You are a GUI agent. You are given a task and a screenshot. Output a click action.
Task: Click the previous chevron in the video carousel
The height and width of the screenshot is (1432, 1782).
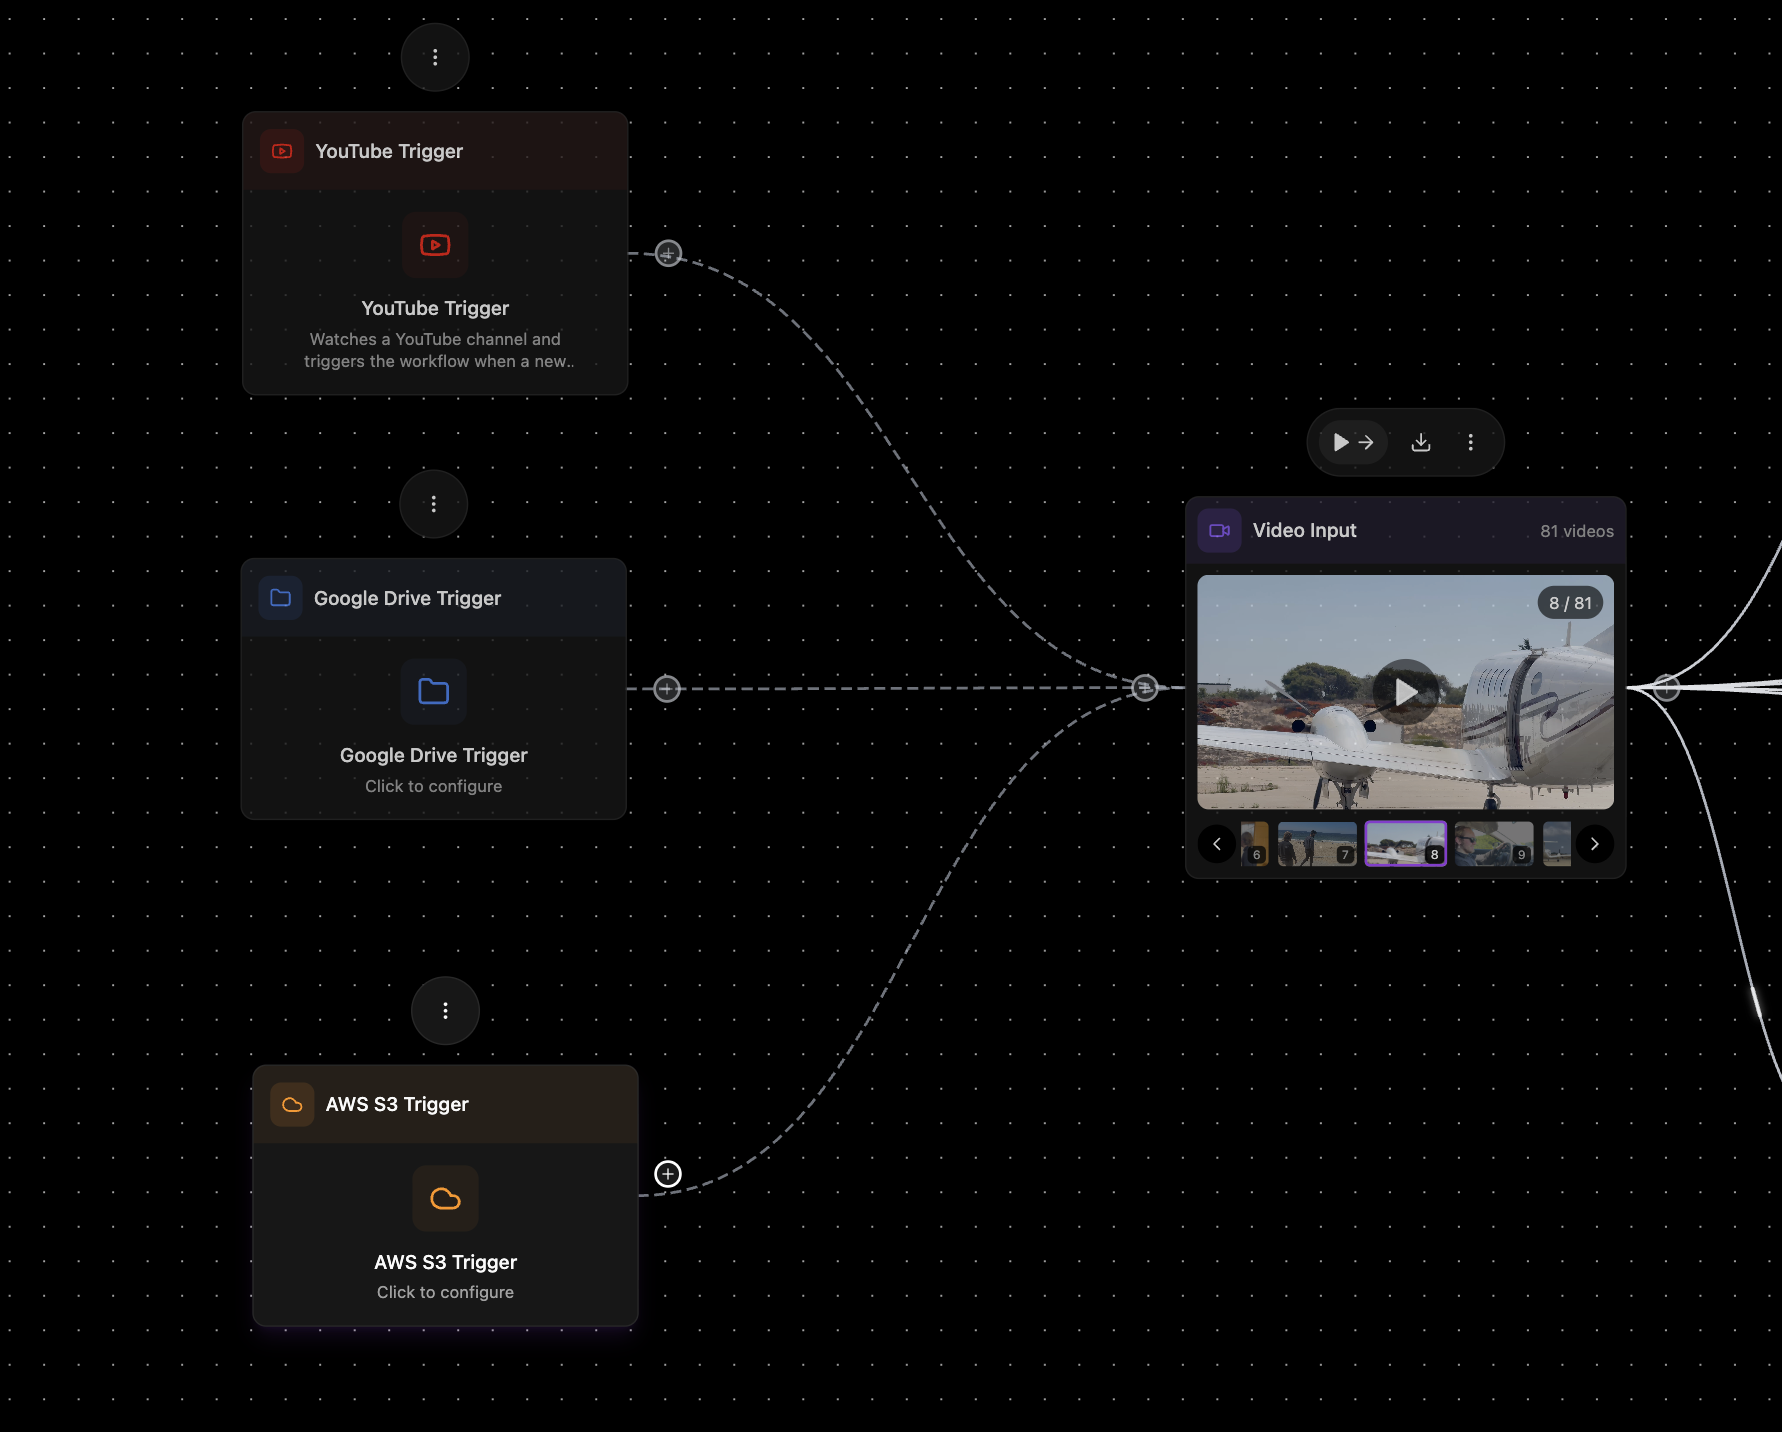tap(1216, 843)
